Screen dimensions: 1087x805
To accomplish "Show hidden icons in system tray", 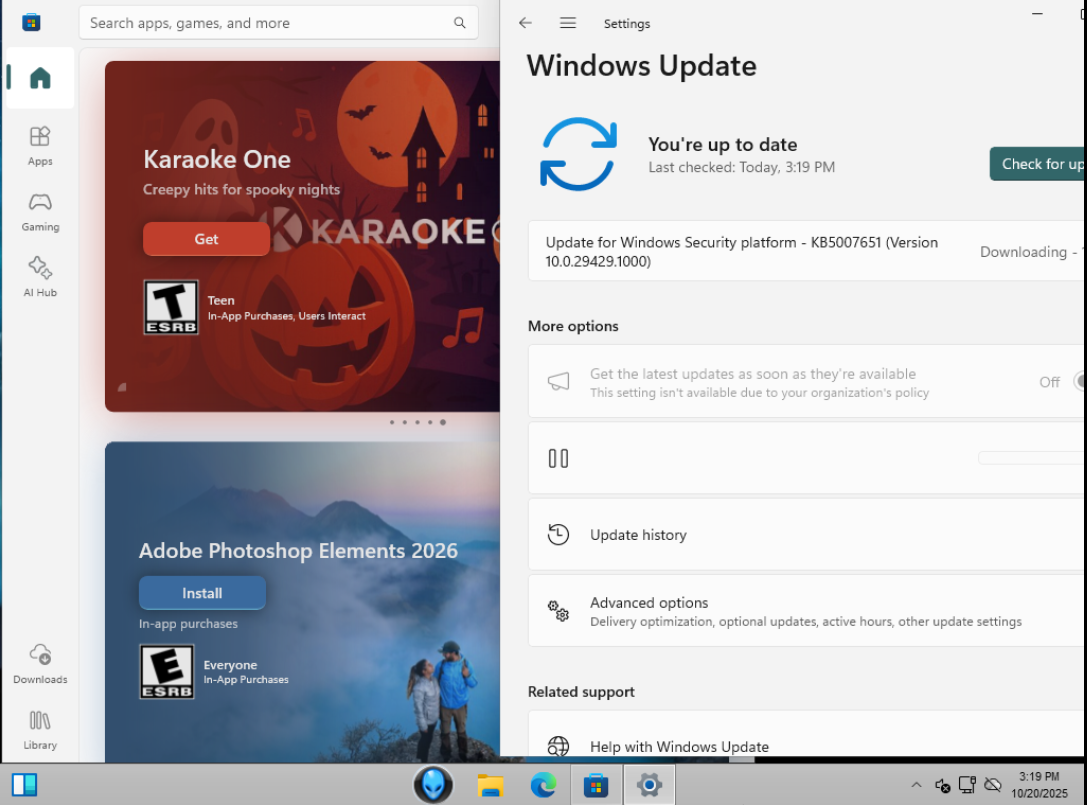I will click(916, 785).
